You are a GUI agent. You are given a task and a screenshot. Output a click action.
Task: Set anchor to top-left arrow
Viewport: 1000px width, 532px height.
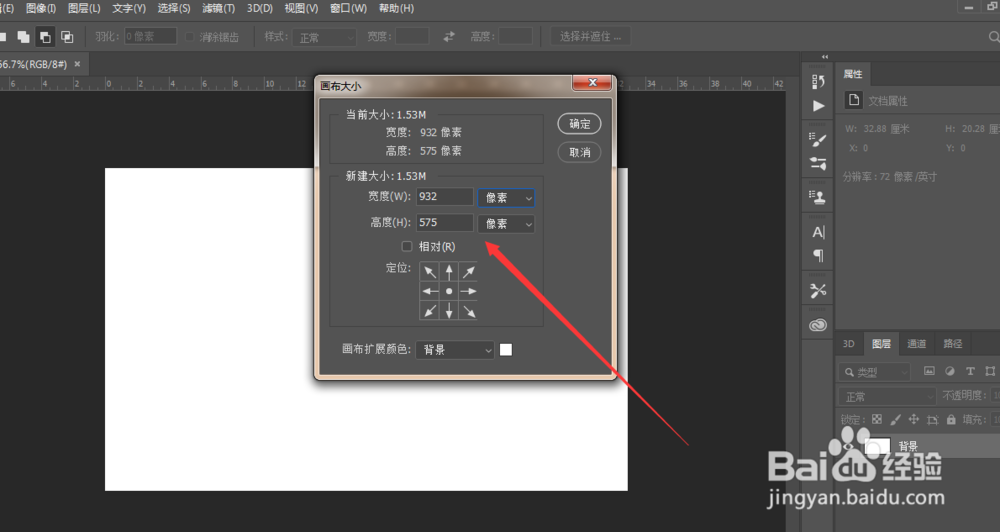pyautogui.click(x=430, y=272)
